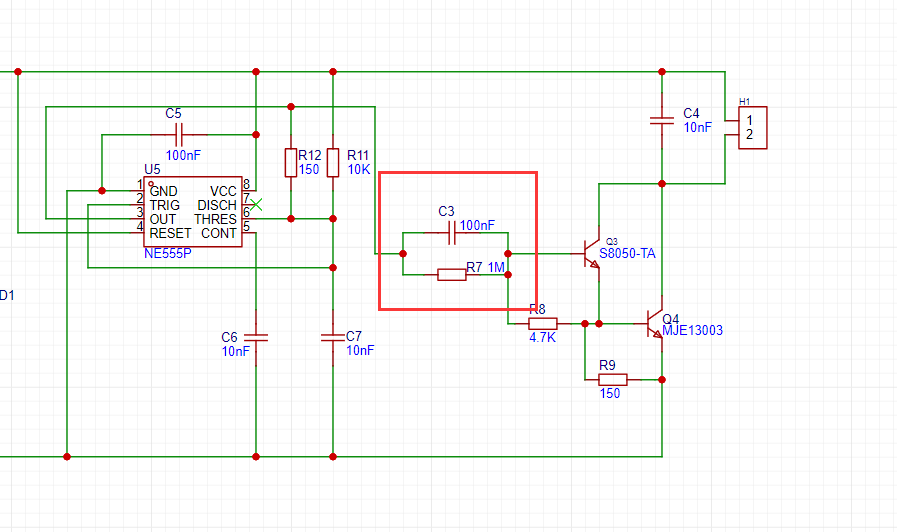Click the GND pin name on U5
This screenshot has height=532, width=897.
[x=164, y=191]
